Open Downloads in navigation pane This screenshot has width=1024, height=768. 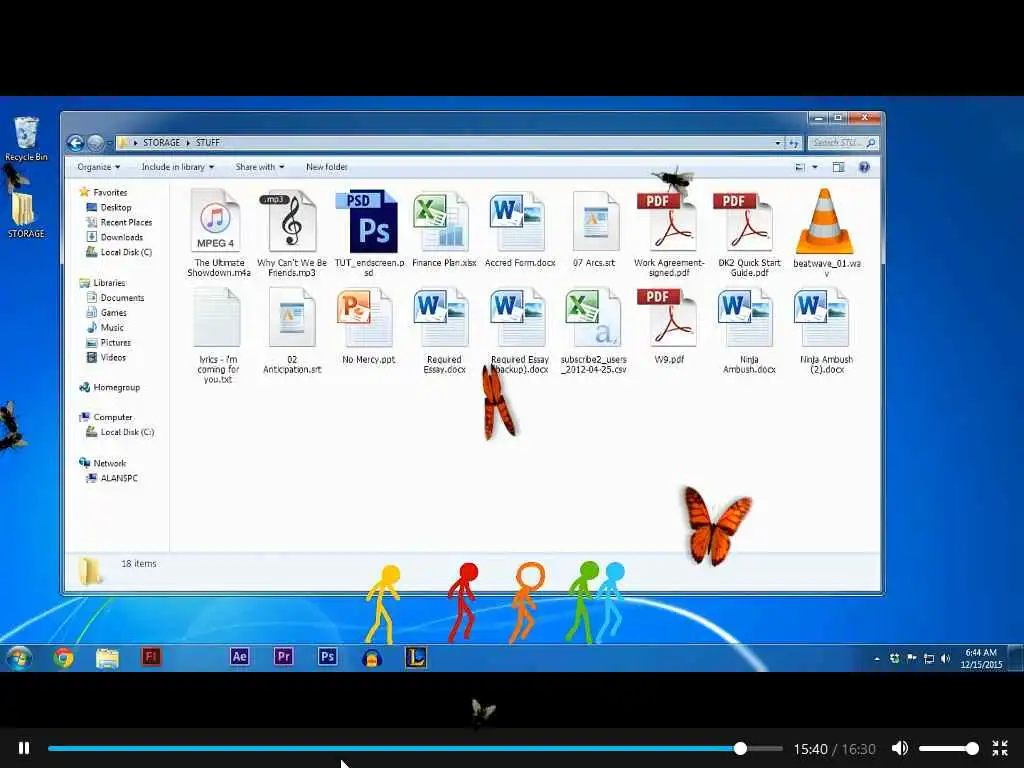coord(114,237)
